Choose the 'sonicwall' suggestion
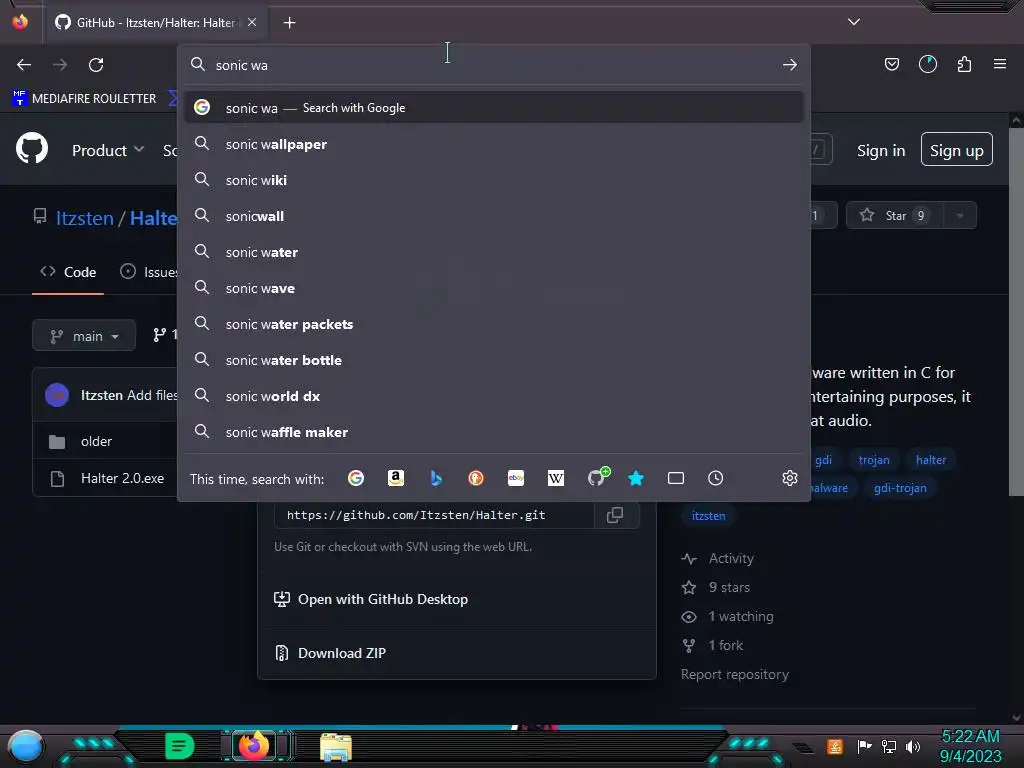 tap(494, 216)
